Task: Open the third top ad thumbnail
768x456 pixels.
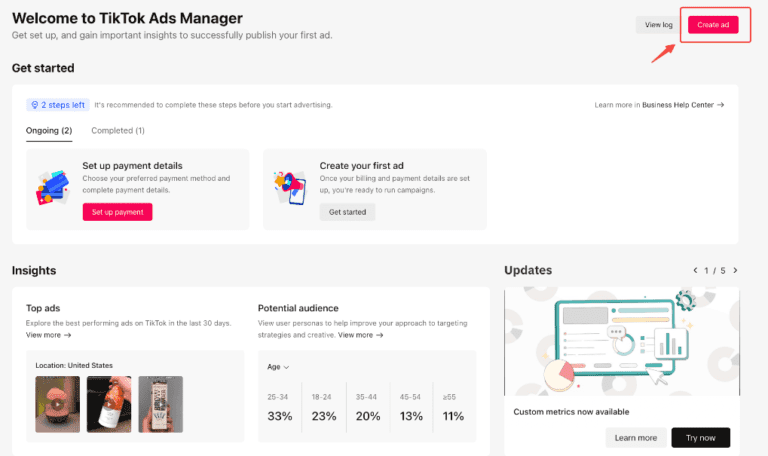Action: point(160,404)
